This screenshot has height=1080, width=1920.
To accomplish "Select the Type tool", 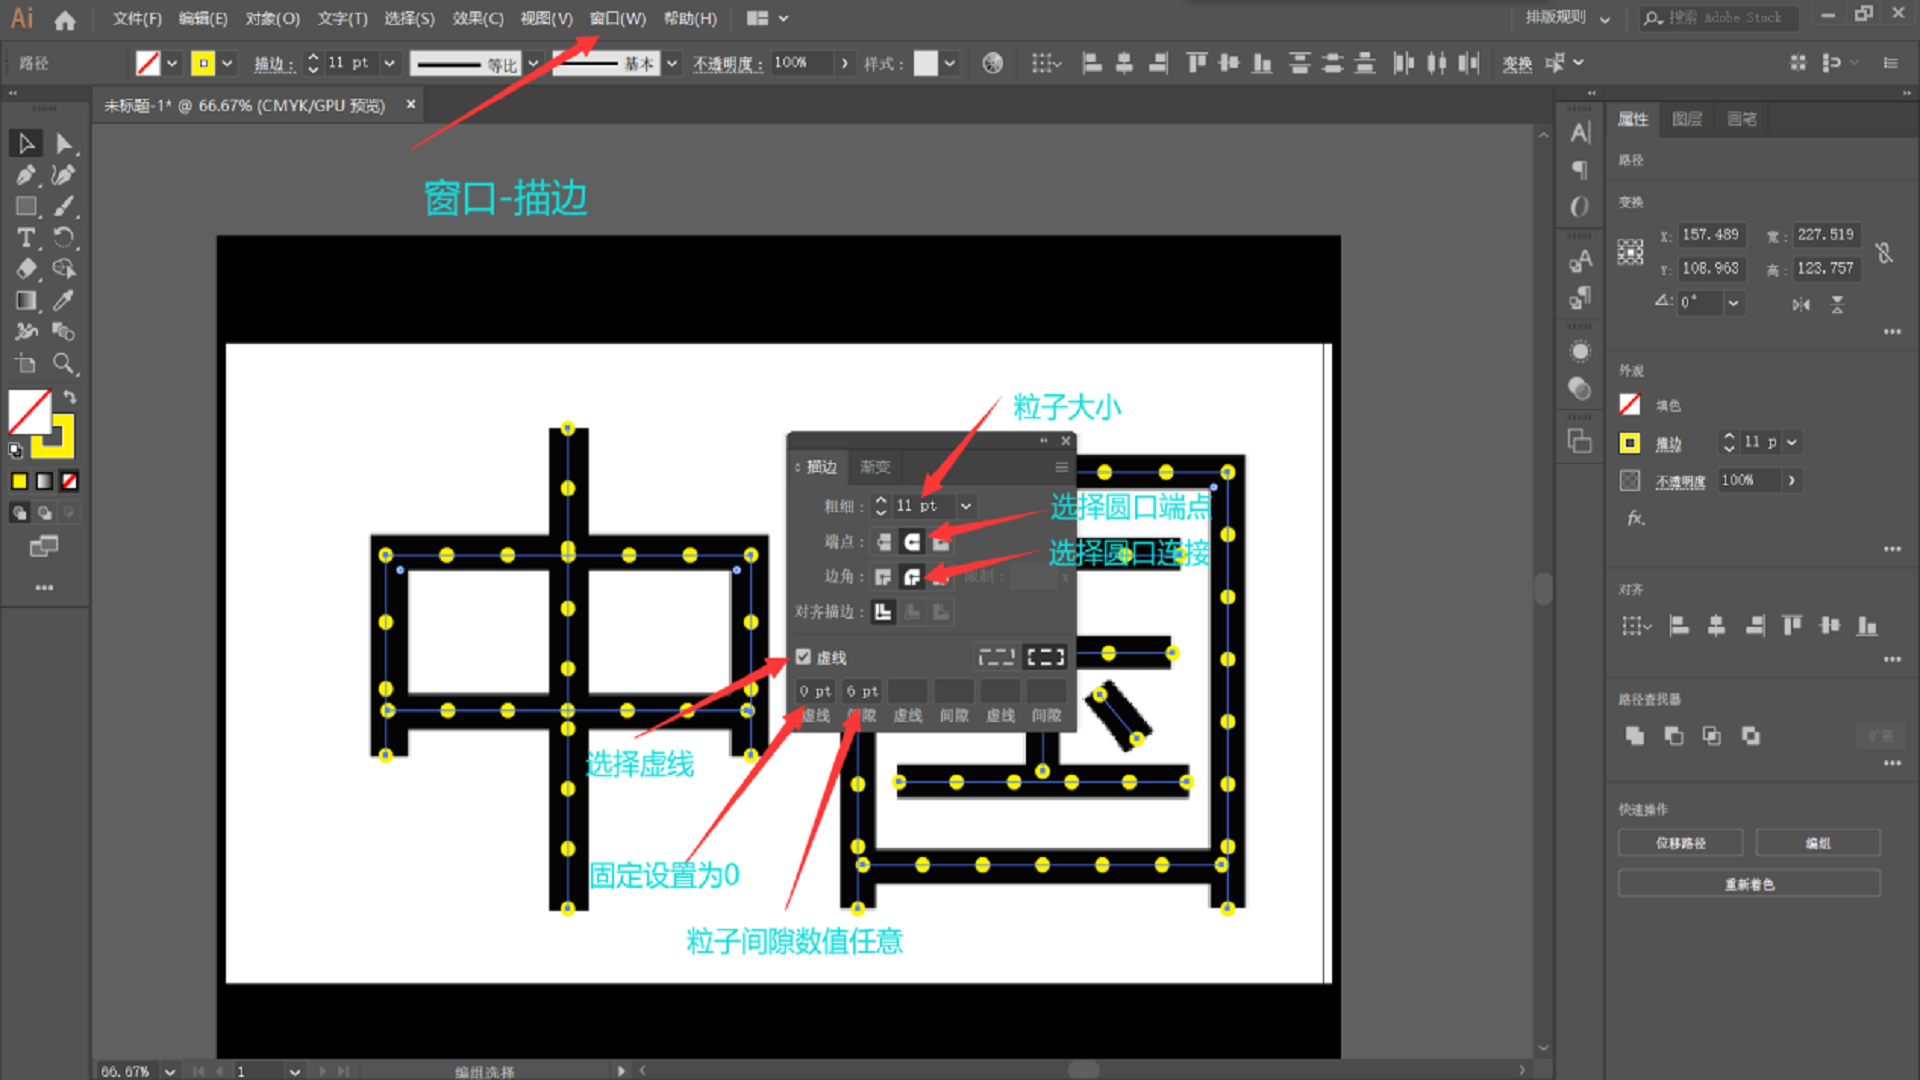I will (x=26, y=238).
